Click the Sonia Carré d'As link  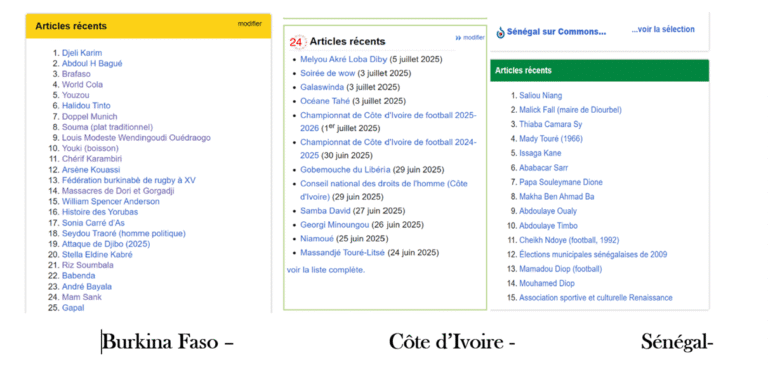pyautogui.click(x=93, y=222)
